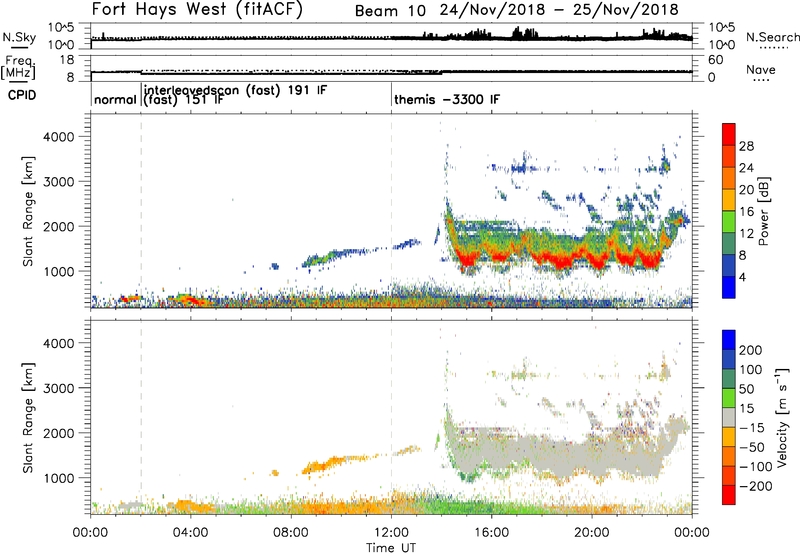
Task: Click the frequency trace in the Freq. panel
Action: pyautogui.click(x=391, y=72)
